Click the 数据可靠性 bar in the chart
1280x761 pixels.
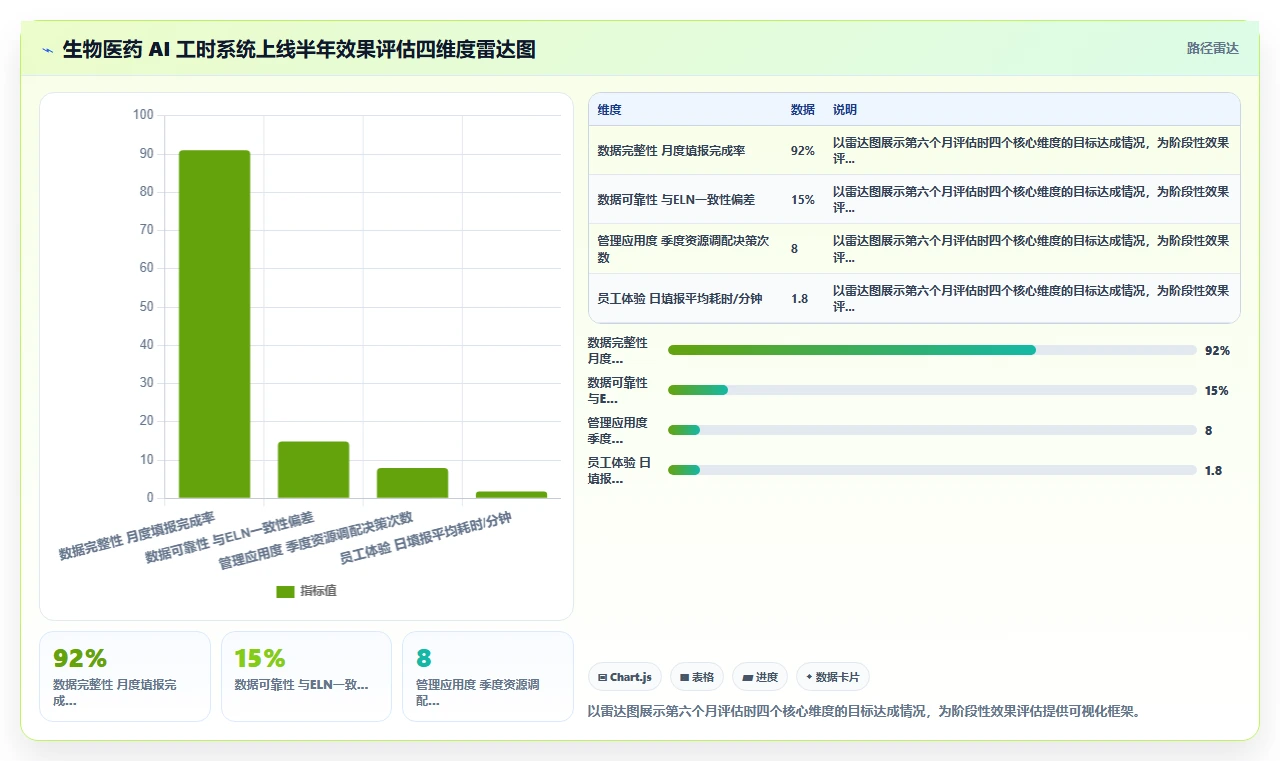[x=313, y=469]
